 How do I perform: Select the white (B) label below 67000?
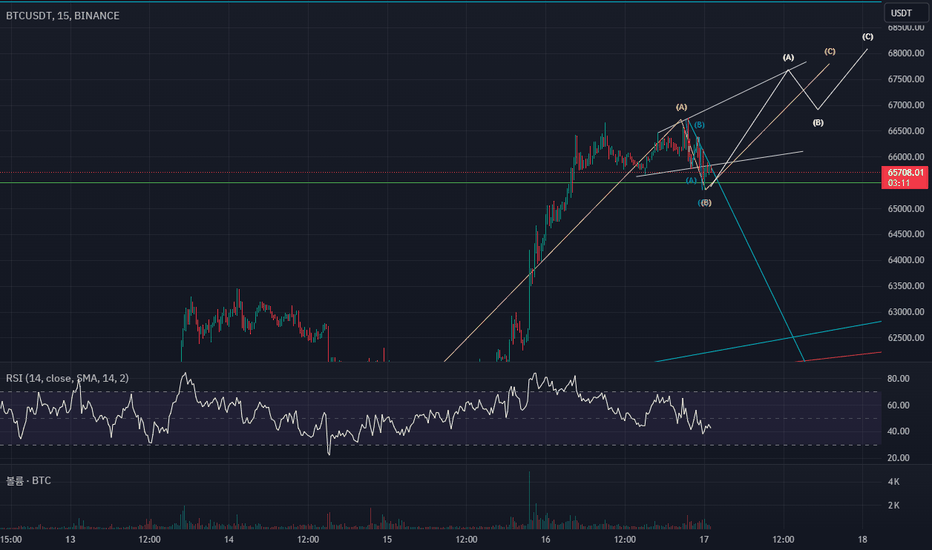[x=818, y=122]
